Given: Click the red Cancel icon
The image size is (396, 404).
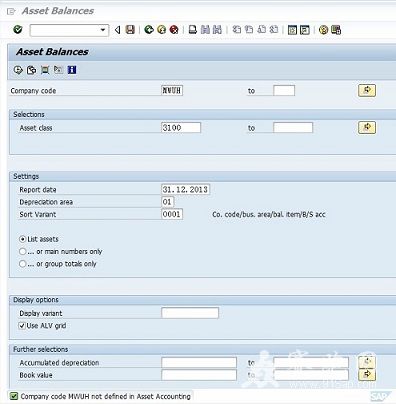Looking at the screenshot, I should (174, 30).
